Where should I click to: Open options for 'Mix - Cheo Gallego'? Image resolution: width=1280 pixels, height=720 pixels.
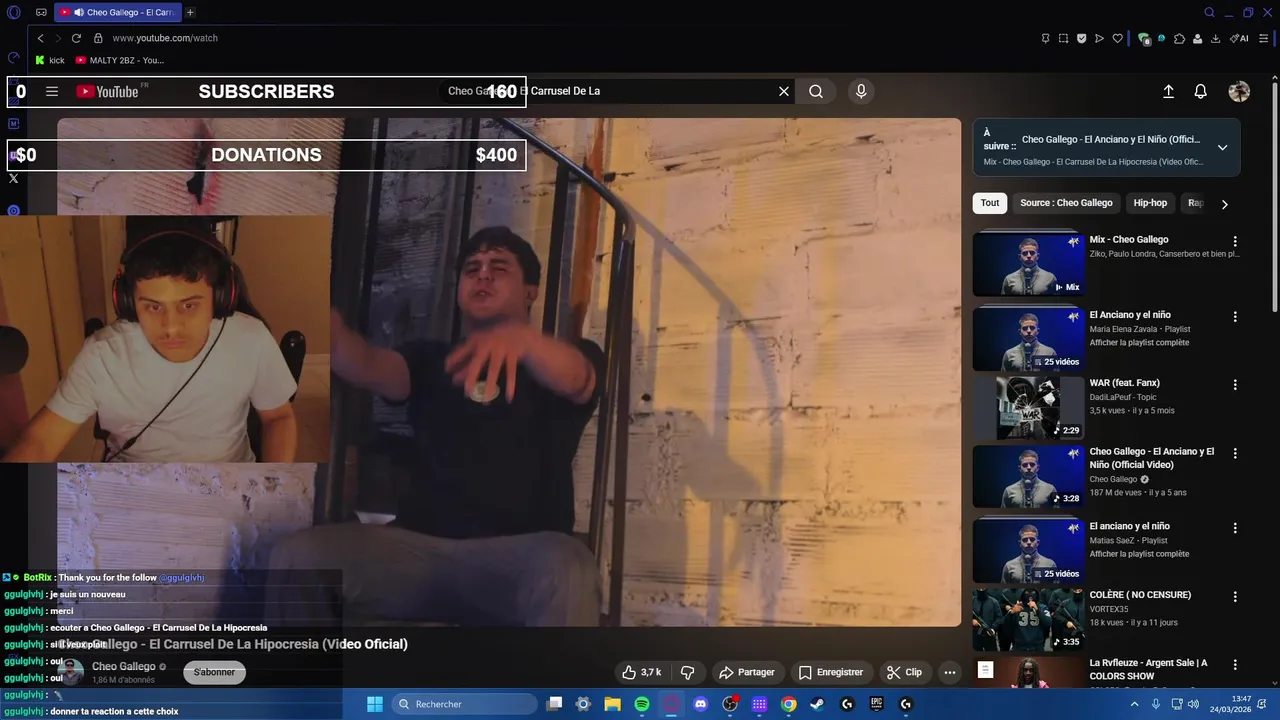(x=1235, y=241)
